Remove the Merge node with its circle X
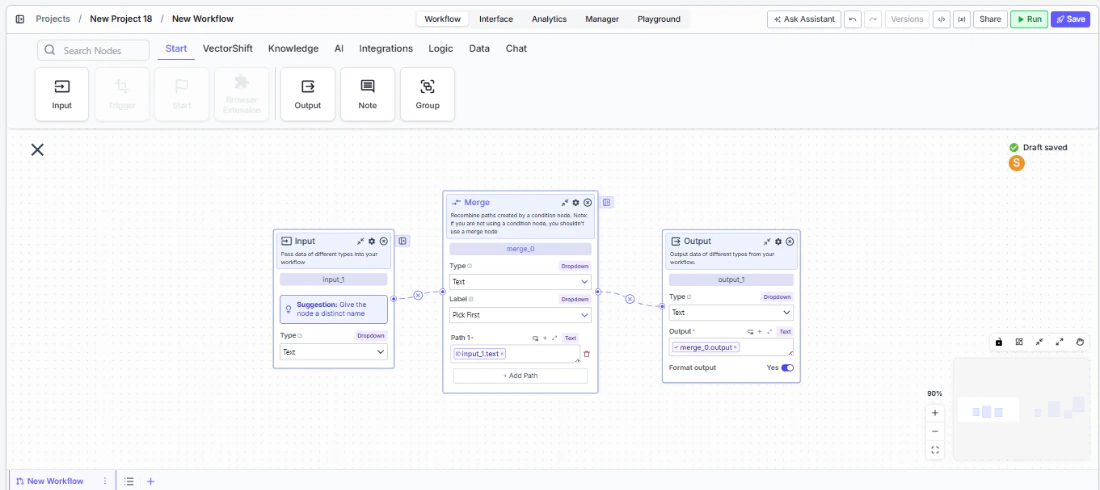 click(588, 202)
